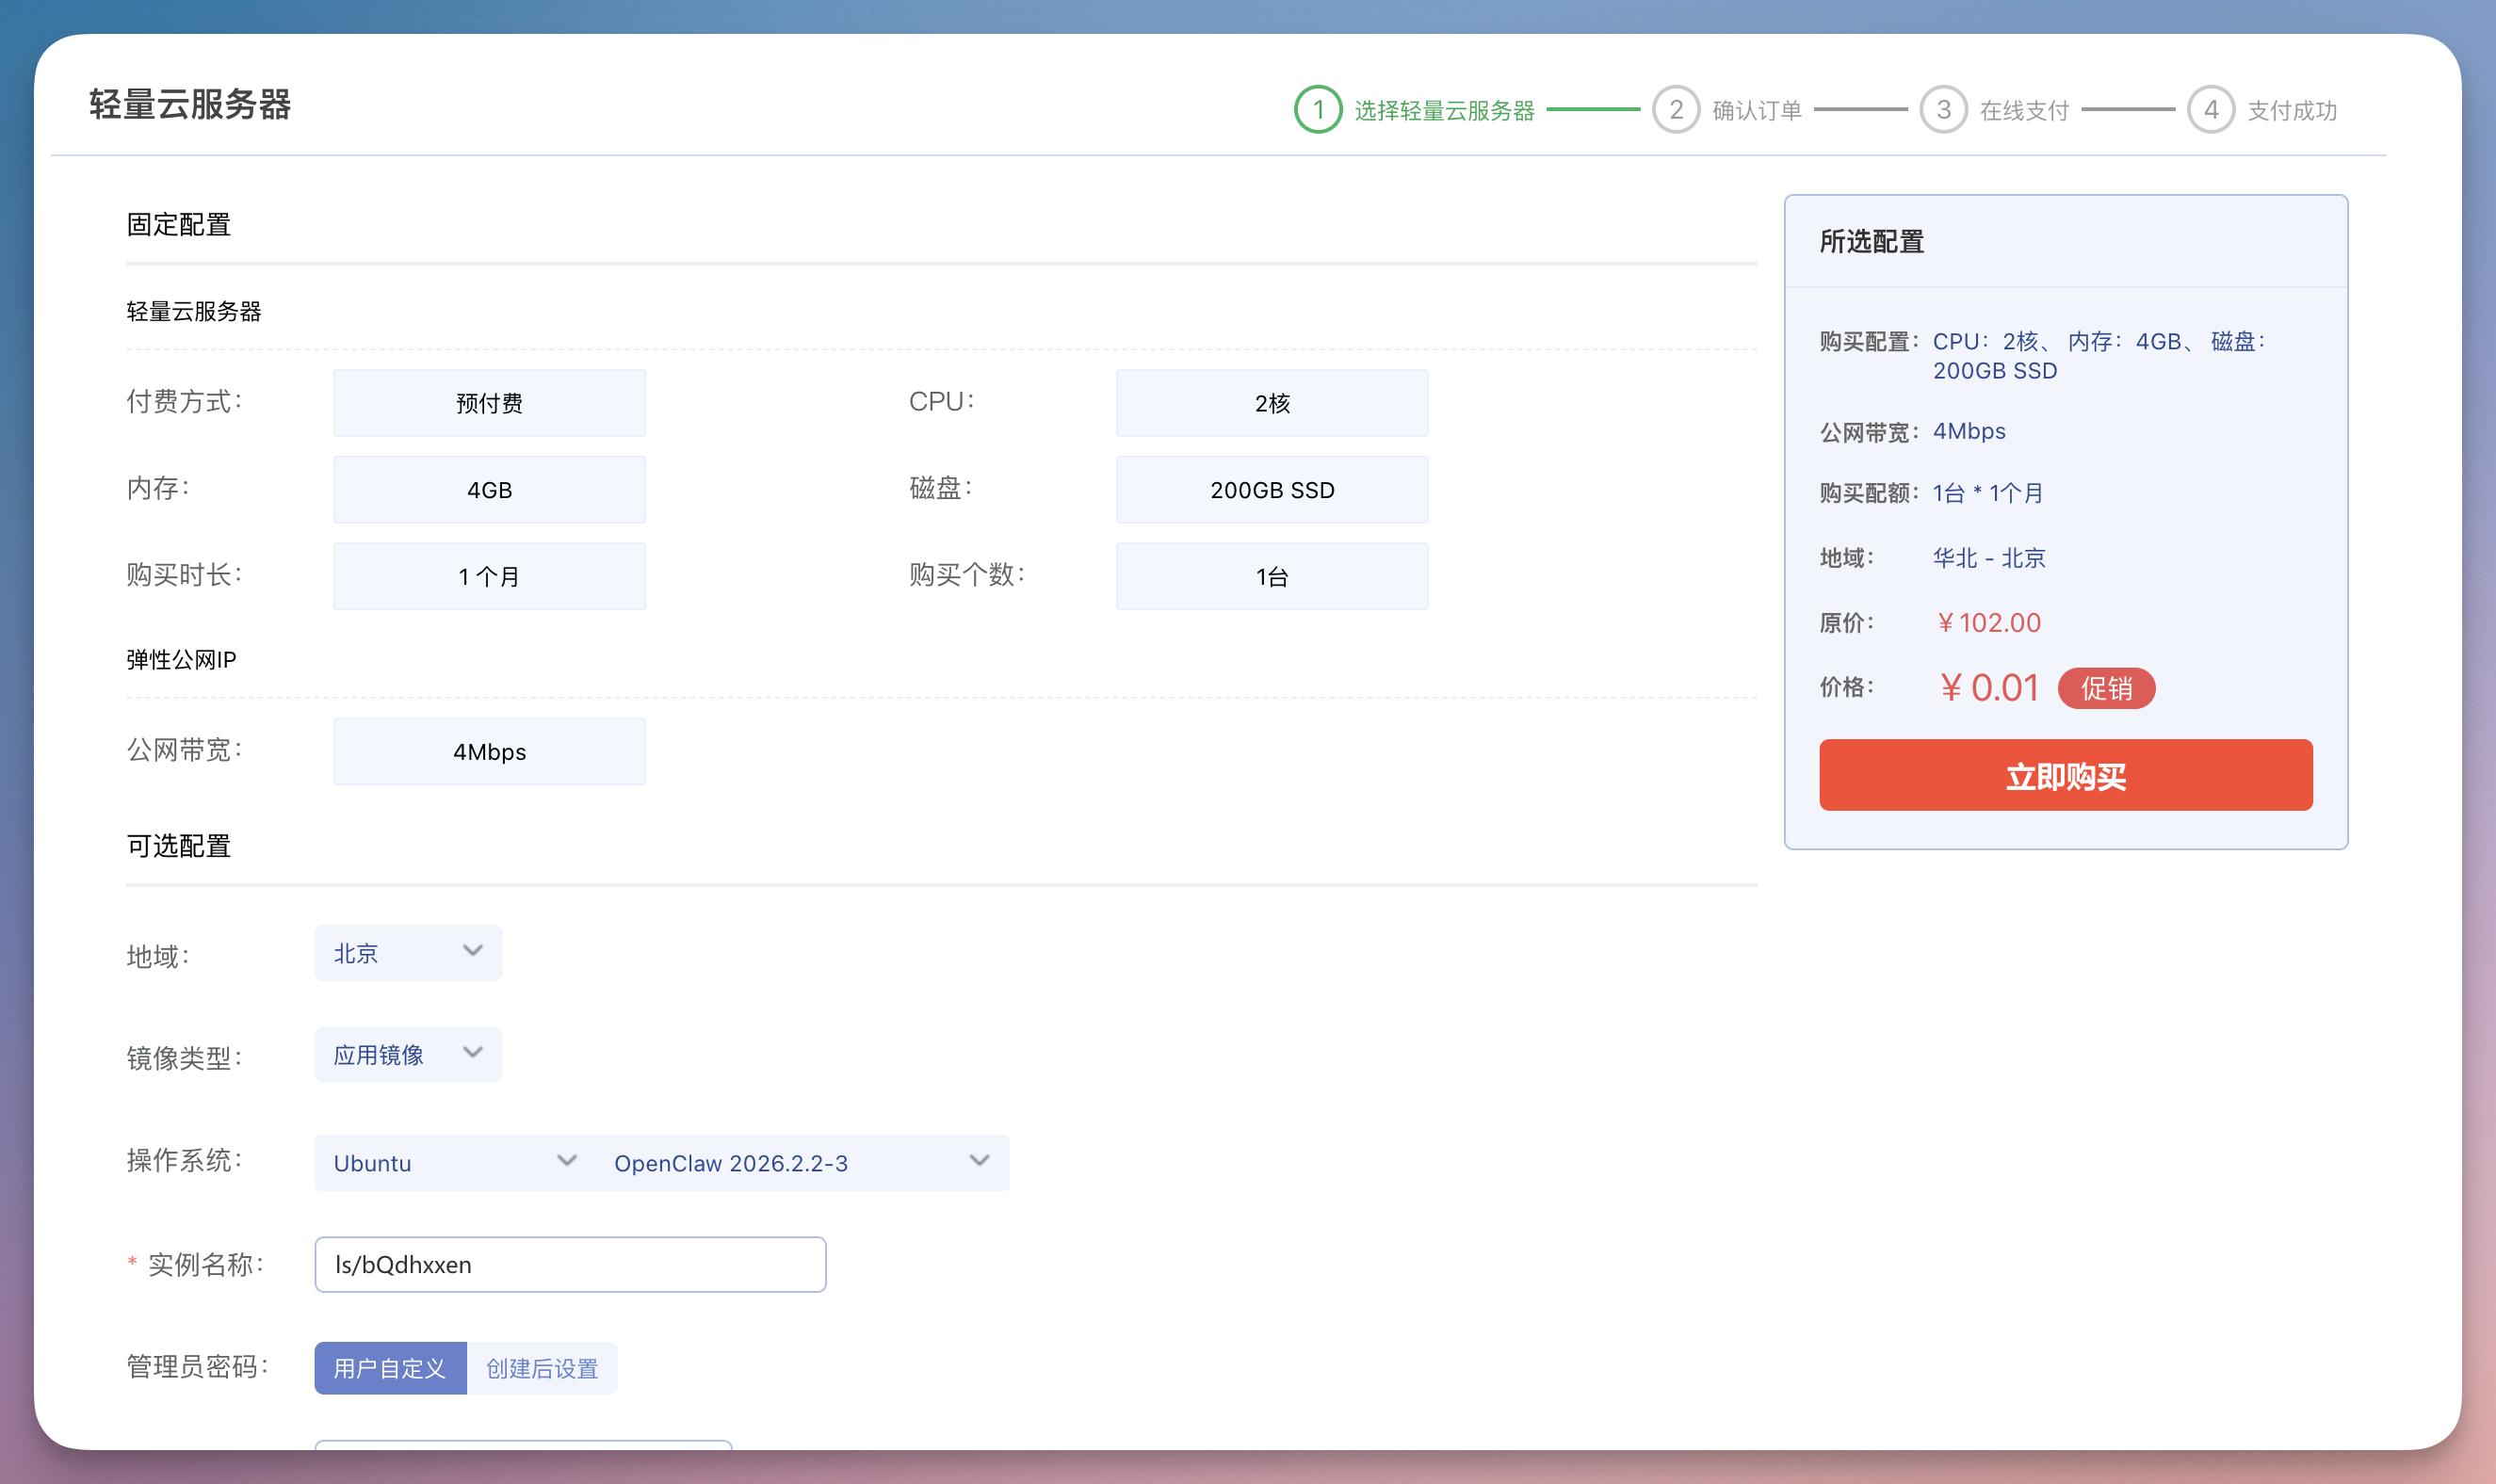Select the 1个月 purchase duration
2496x1484 pixels.
489,575
